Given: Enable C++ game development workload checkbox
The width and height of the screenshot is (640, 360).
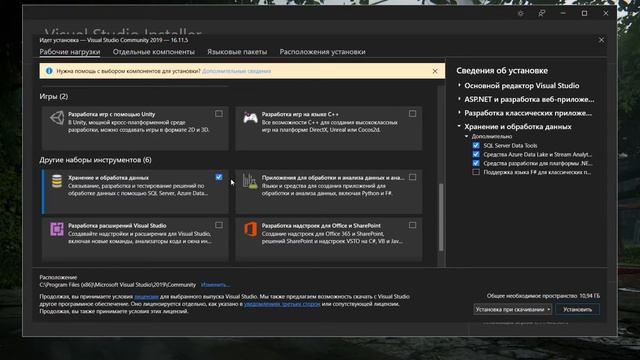Looking at the screenshot, I should 412,113.
